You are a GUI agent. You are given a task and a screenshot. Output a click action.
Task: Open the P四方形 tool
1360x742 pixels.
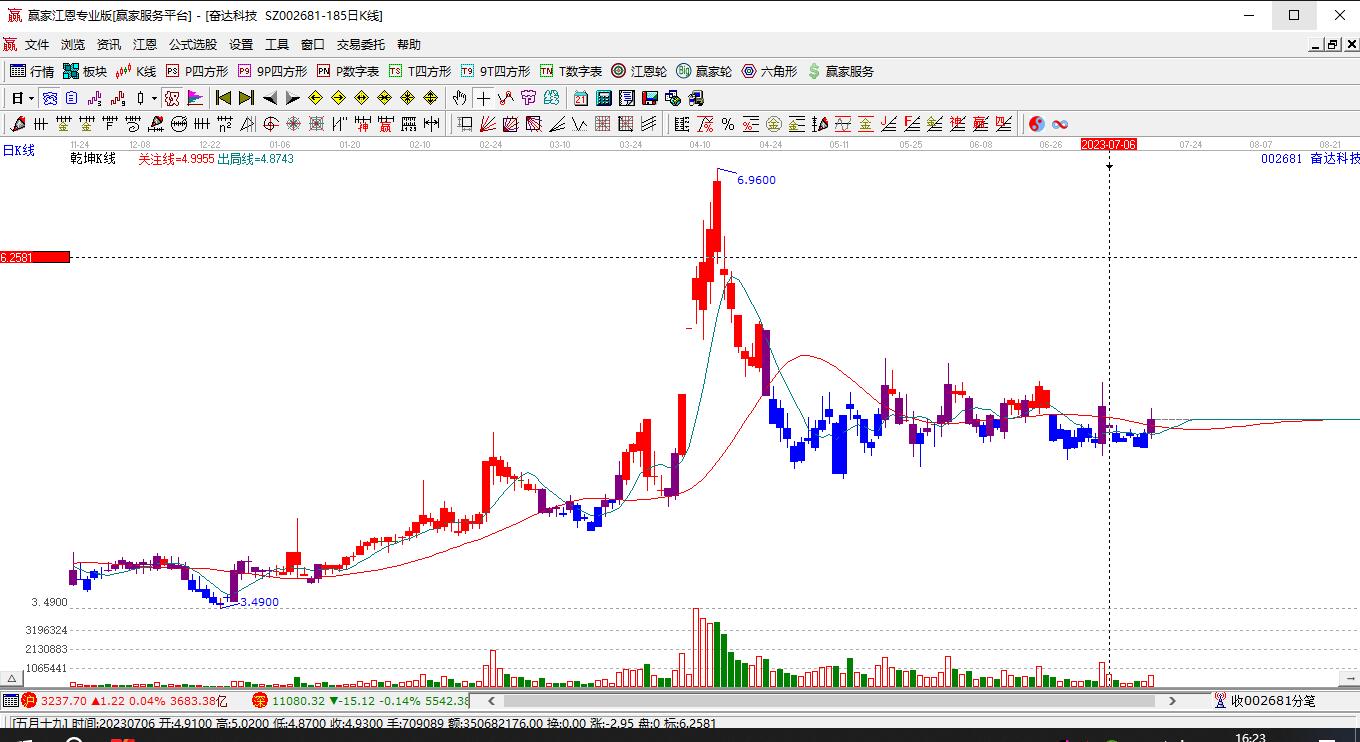(197, 71)
